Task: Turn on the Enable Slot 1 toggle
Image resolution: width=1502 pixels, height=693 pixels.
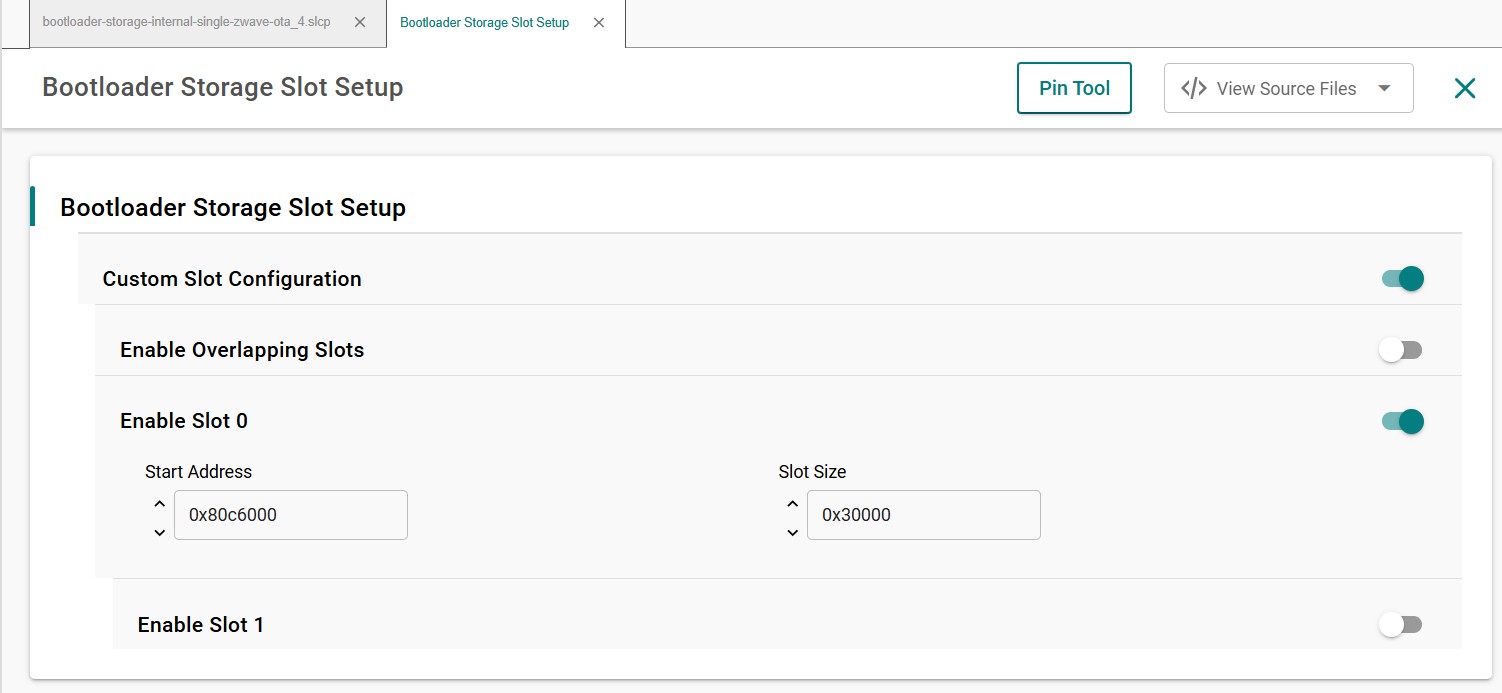Action: 1400,625
